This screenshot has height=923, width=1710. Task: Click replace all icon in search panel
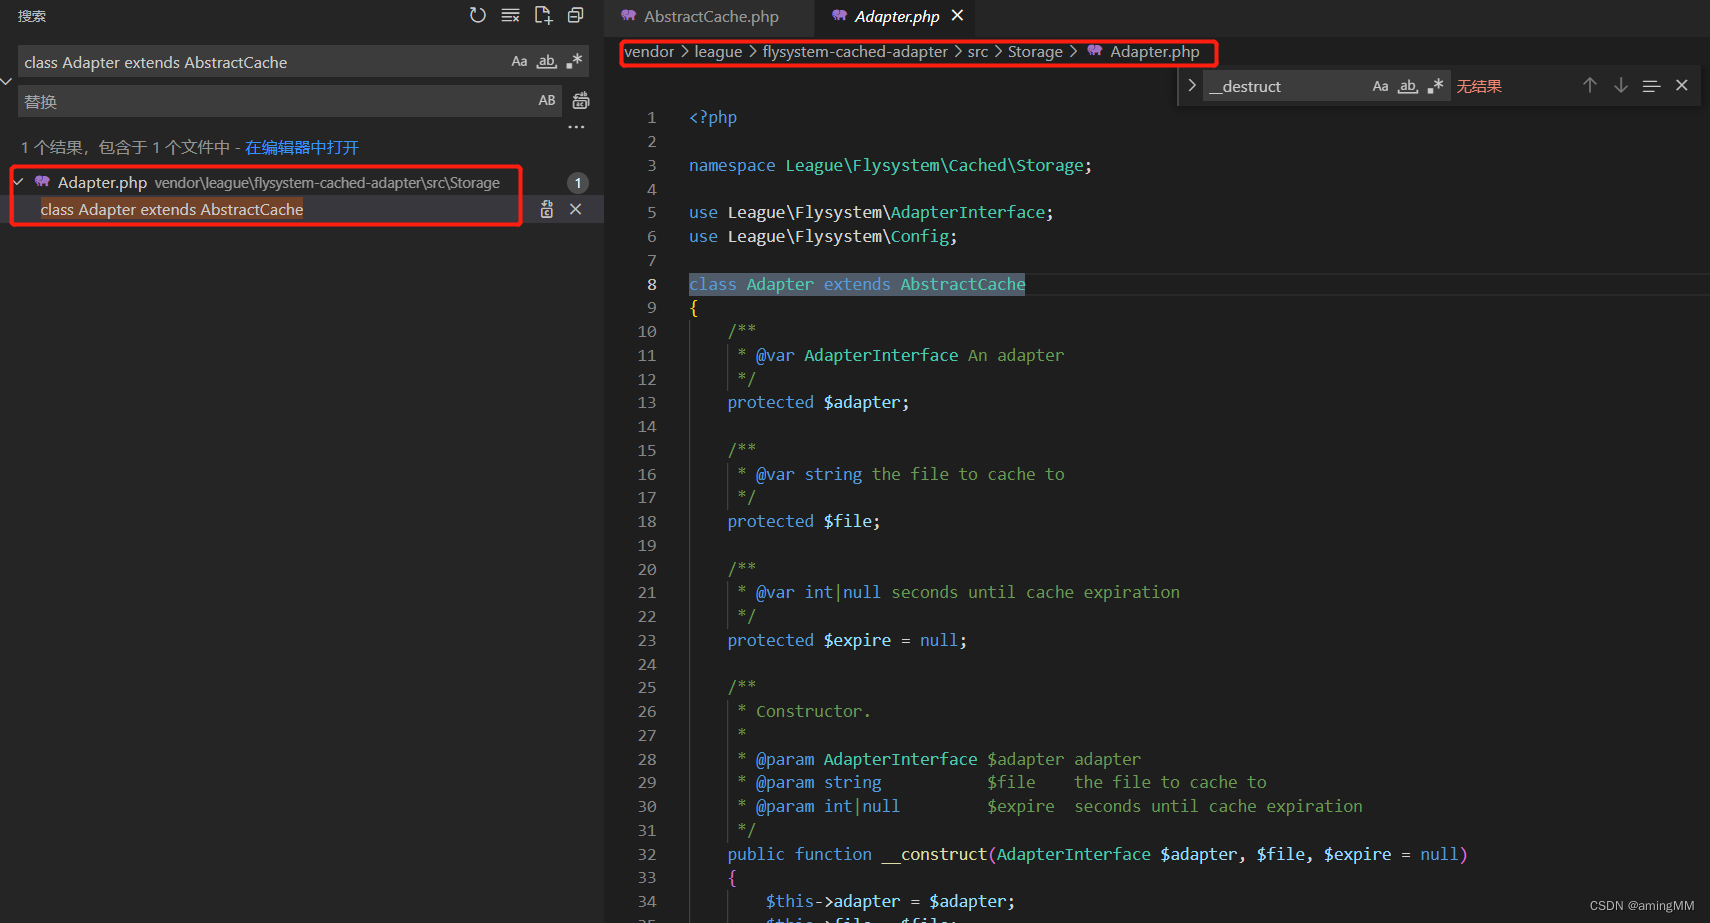(x=581, y=101)
